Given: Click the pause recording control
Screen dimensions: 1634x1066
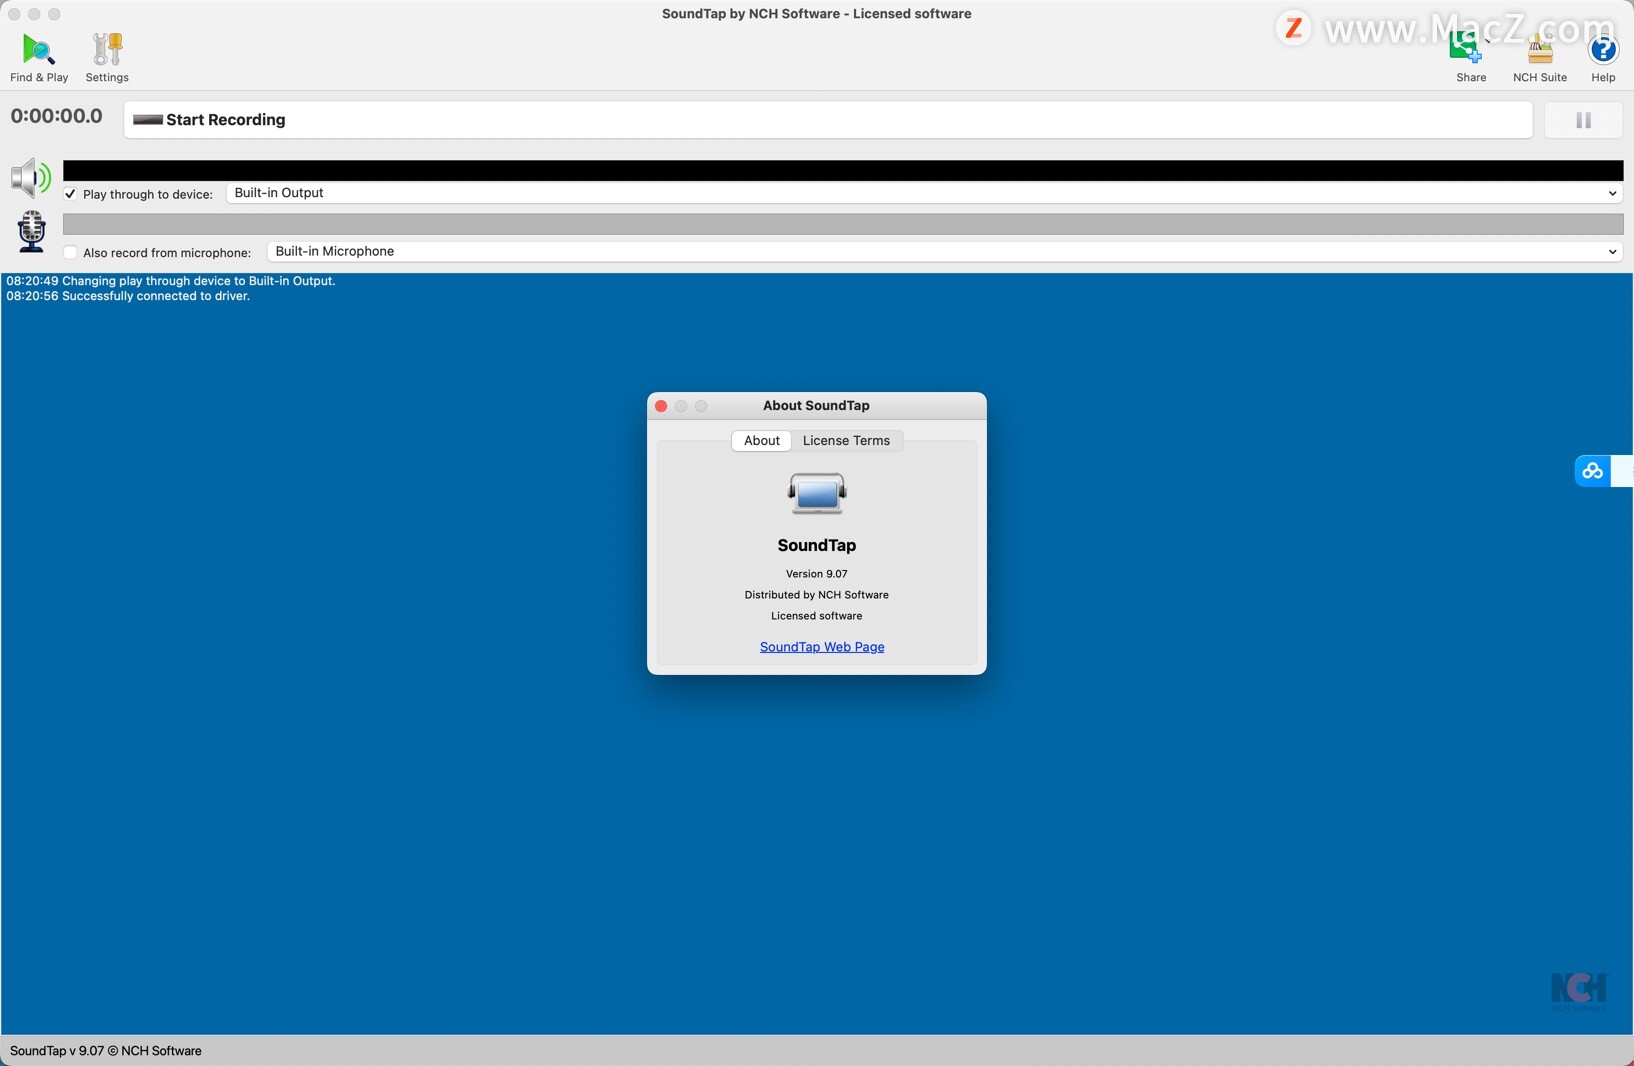Looking at the screenshot, I should pos(1582,120).
